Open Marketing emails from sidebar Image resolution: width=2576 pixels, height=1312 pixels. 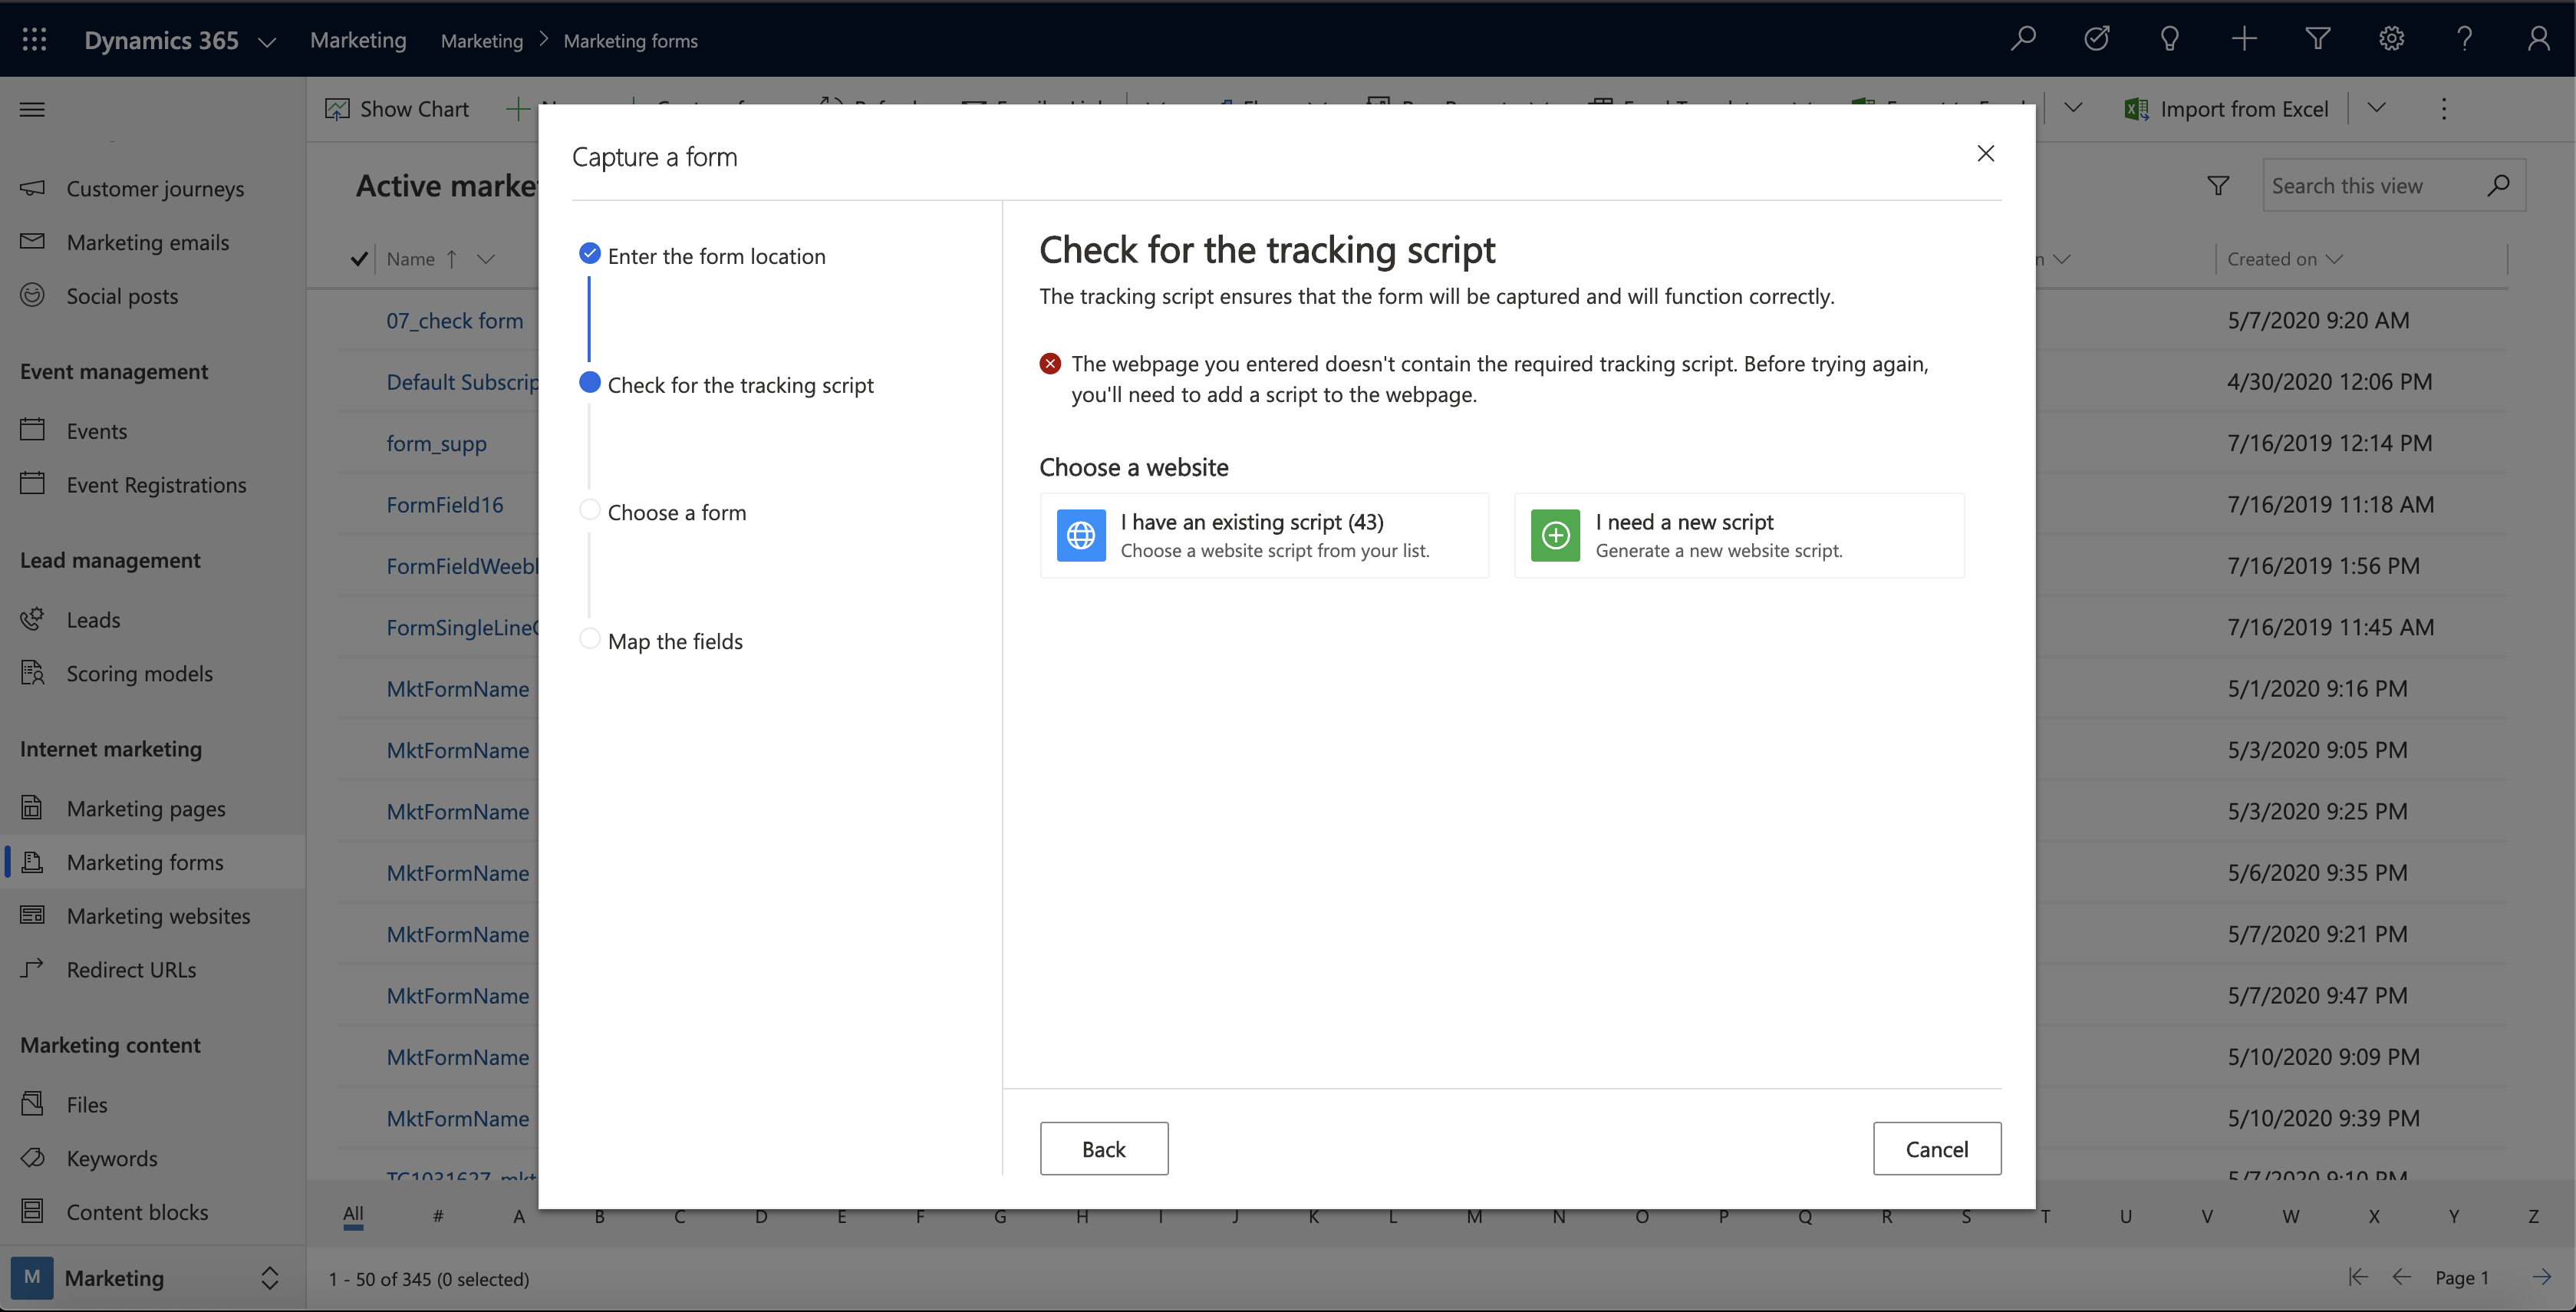[x=147, y=241]
